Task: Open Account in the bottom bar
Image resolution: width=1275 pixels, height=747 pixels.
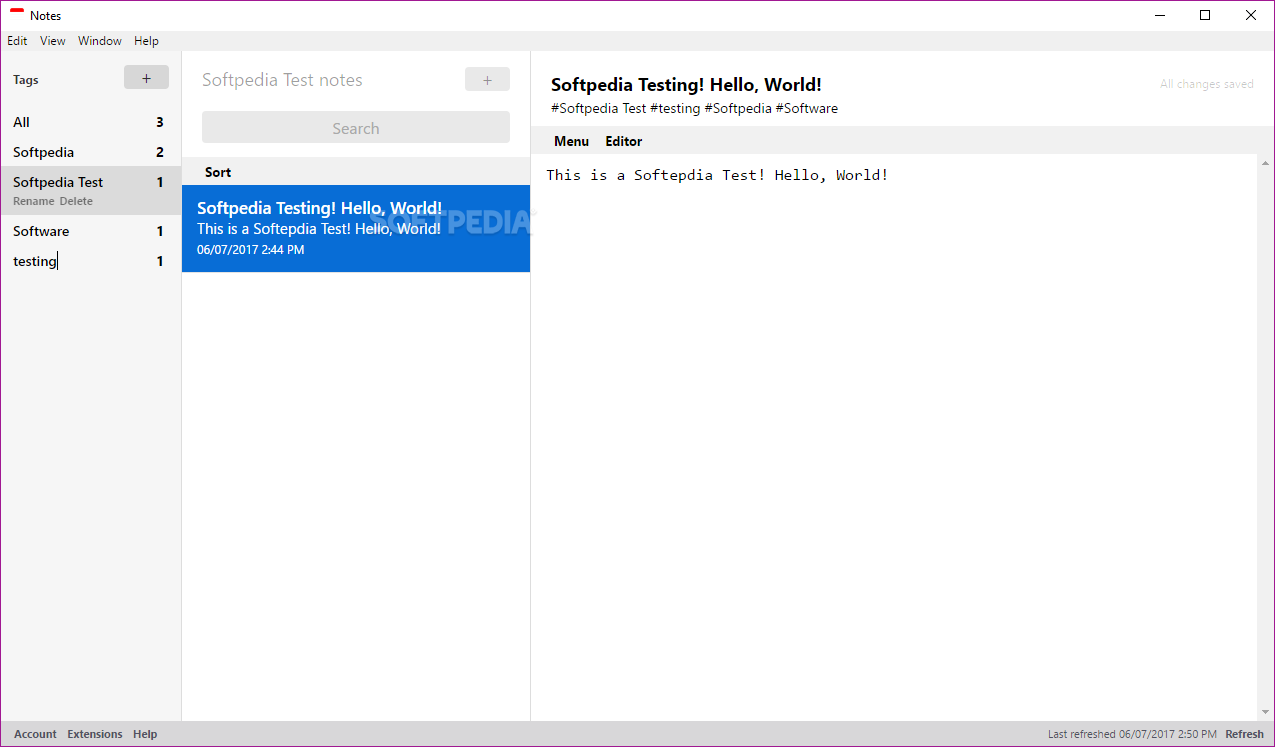Action: 35,734
